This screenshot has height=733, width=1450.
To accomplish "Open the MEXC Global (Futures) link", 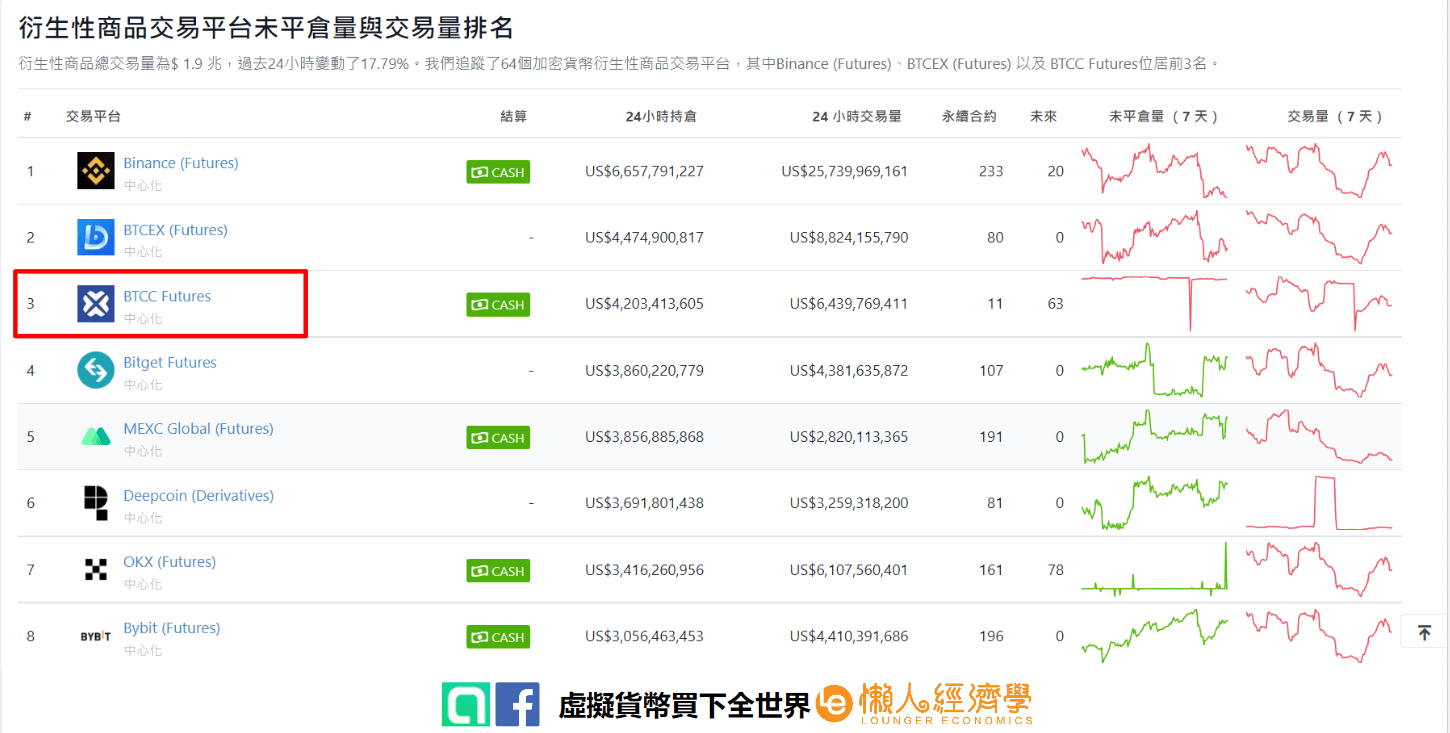I will pyautogui.click(x=198, y=429).
